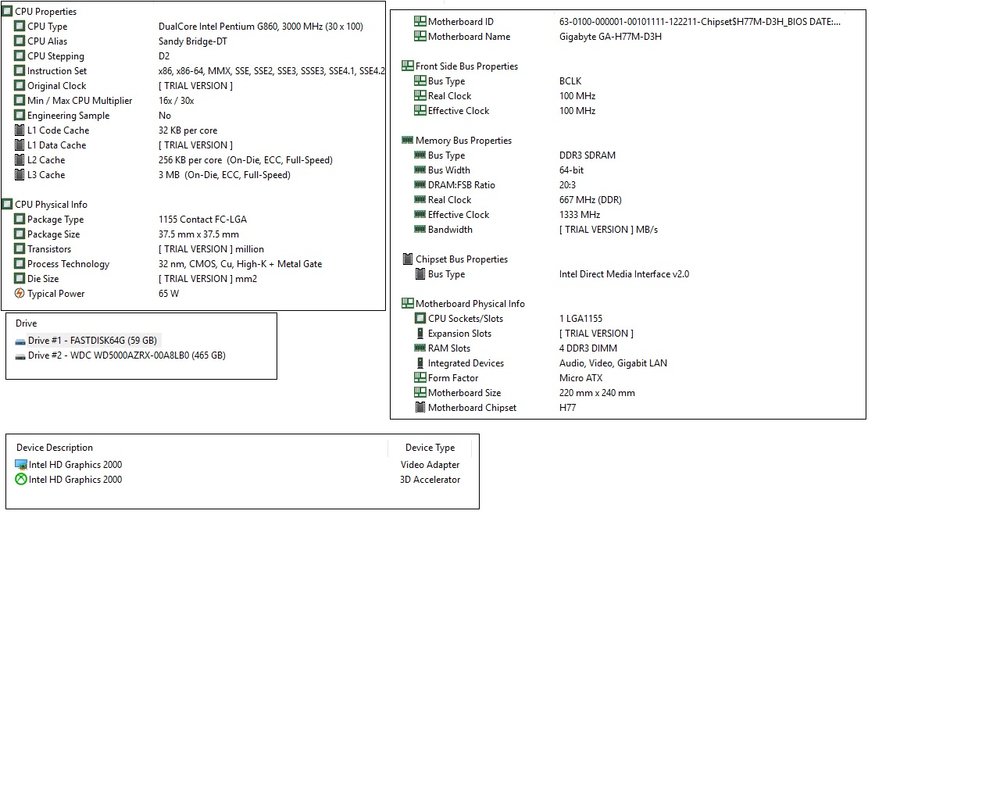
Task: Click the Motherboard Physical Info icon
Action: [x=408, y=303]
